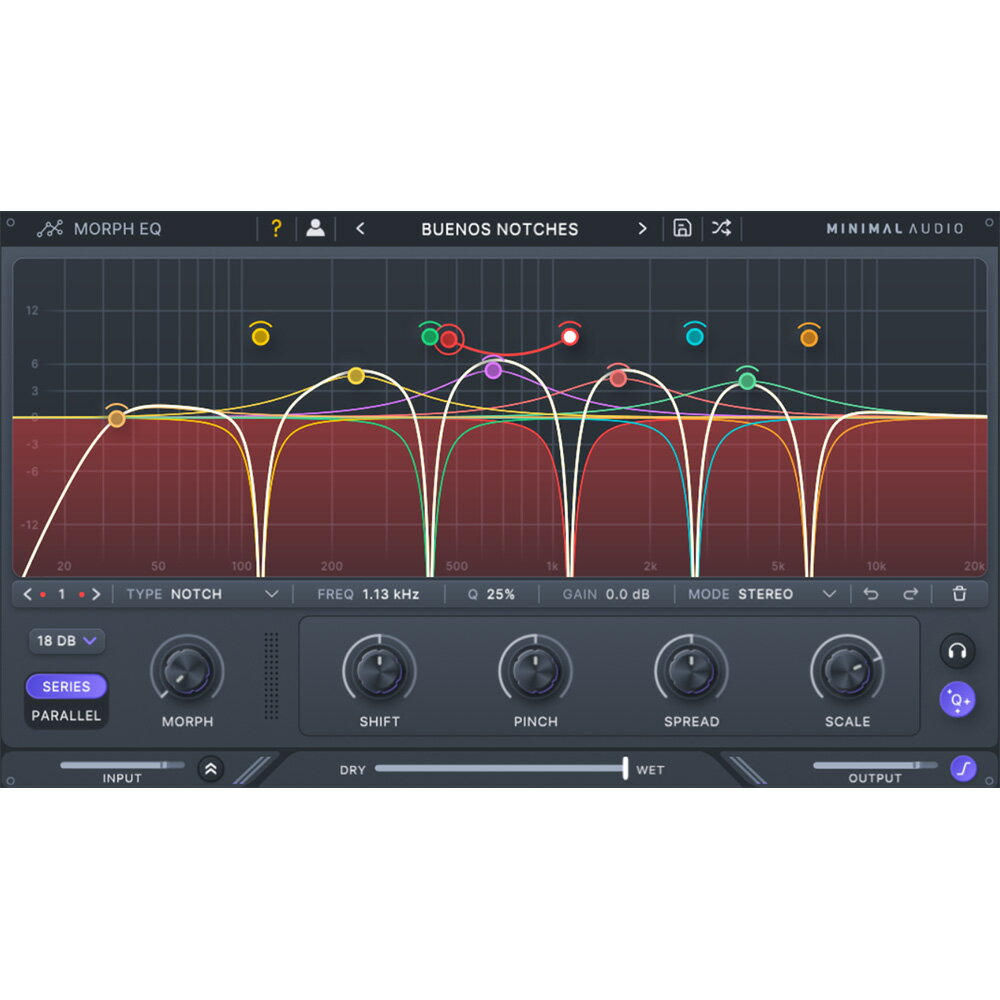Screen dimensions: 1000x1000
Task: Click the dotted drag handle beside Morph
Action: [271, 676]
